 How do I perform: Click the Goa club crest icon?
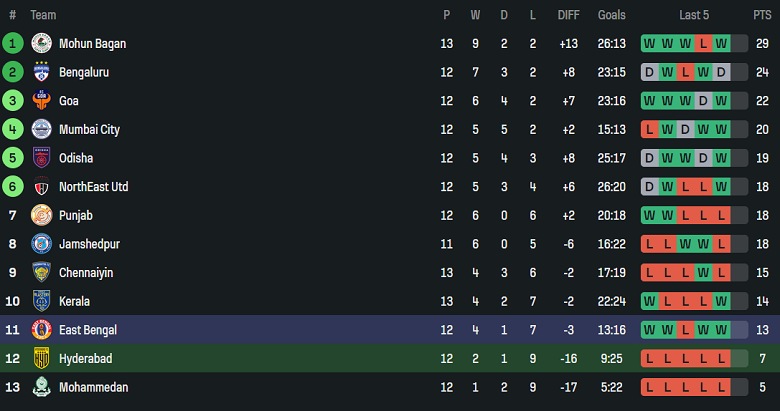coord(41,101)
